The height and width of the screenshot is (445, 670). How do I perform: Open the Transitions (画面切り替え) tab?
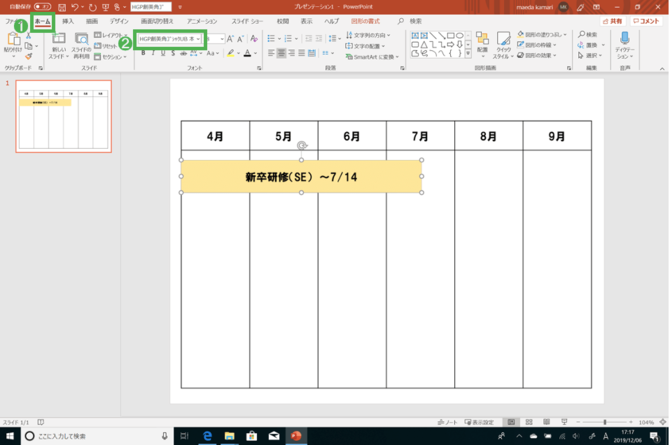(157, 21)
